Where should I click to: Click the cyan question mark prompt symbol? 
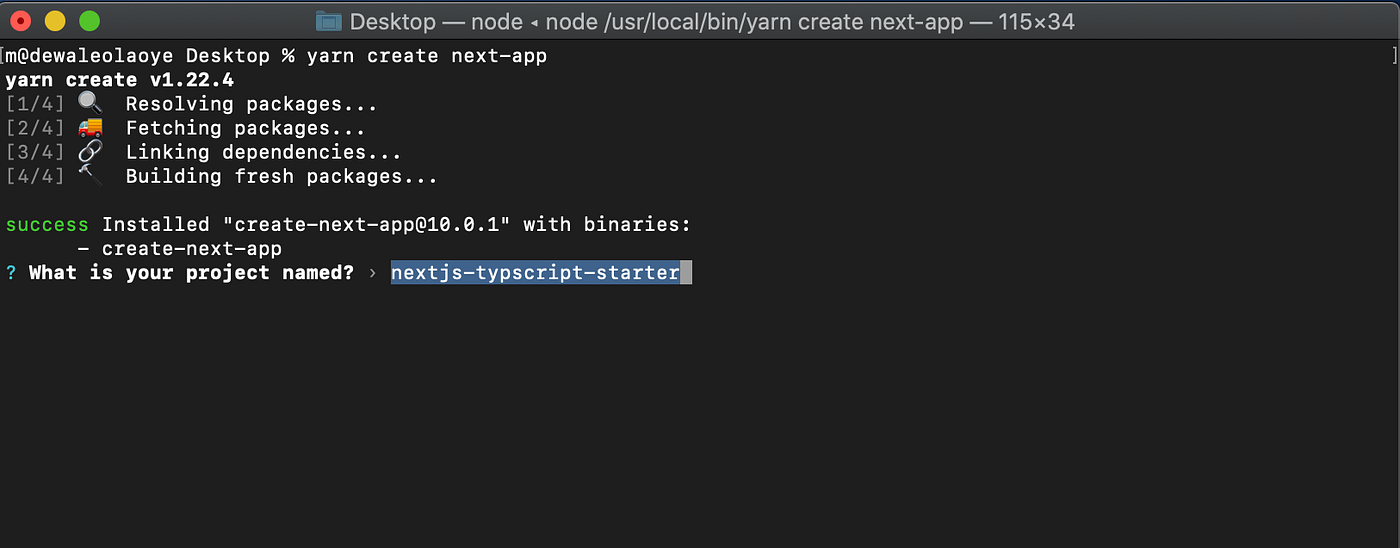coord(11,273)
